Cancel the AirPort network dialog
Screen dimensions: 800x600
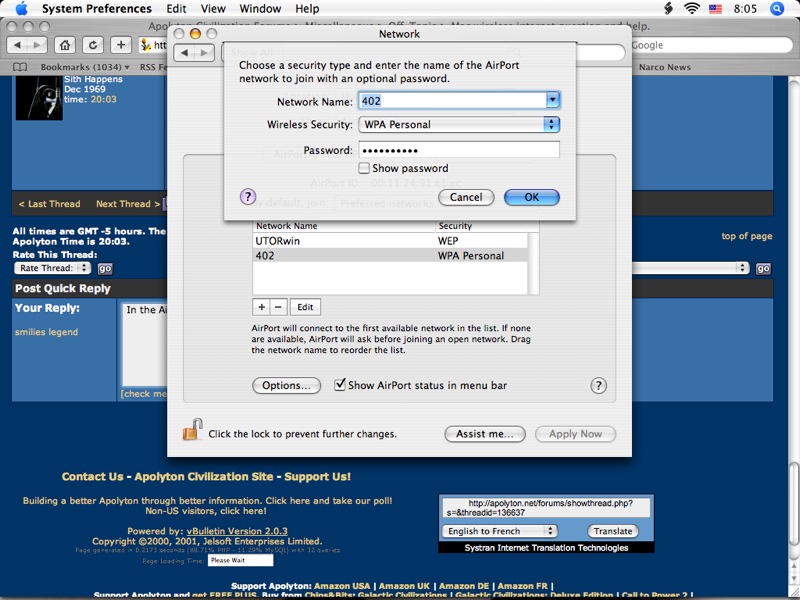(466, 197)
